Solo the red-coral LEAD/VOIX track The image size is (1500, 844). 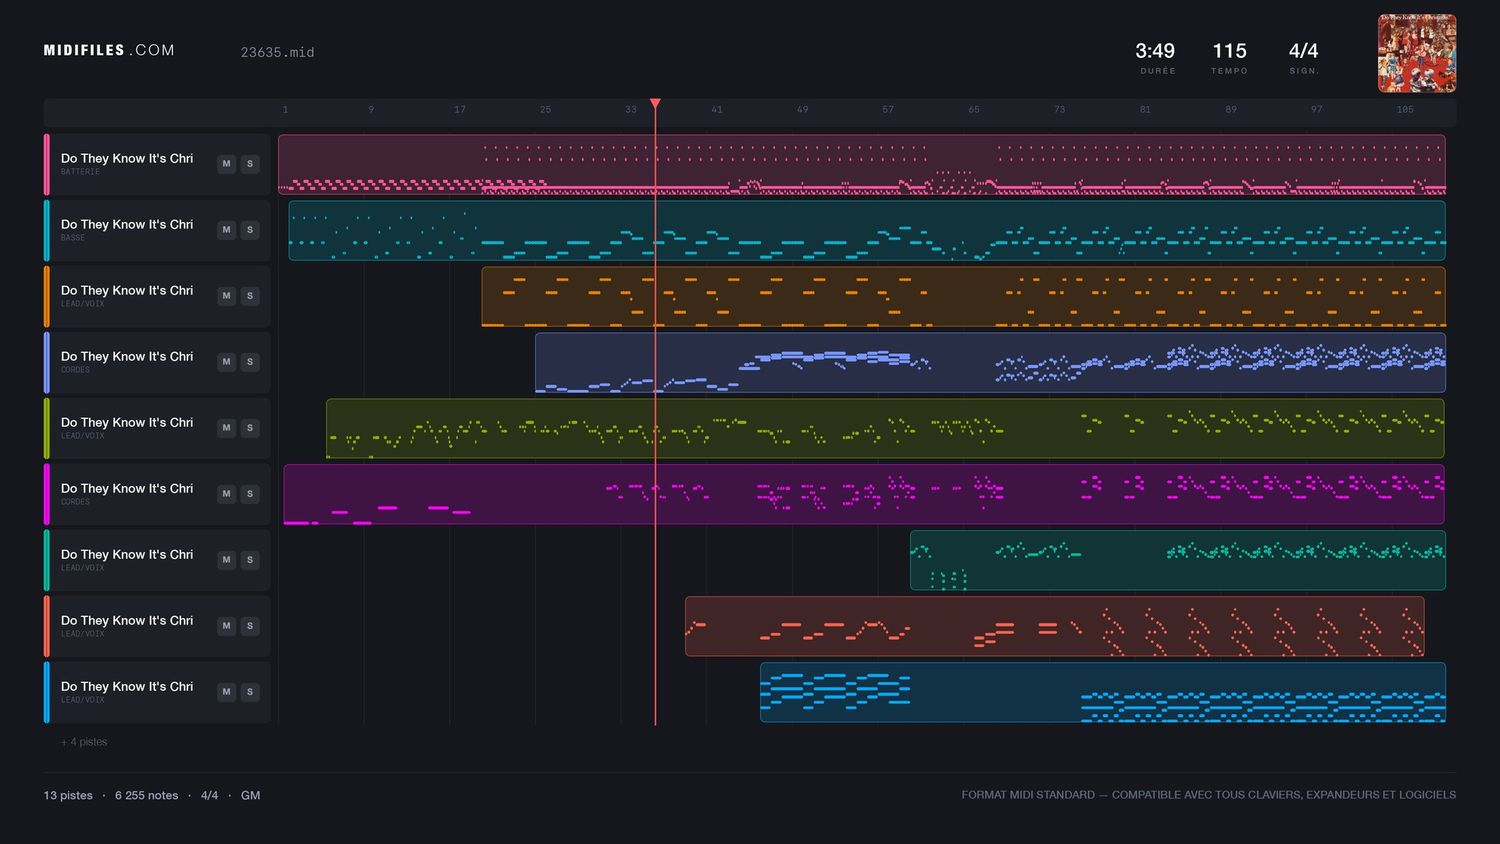click(x=250, y=626)
